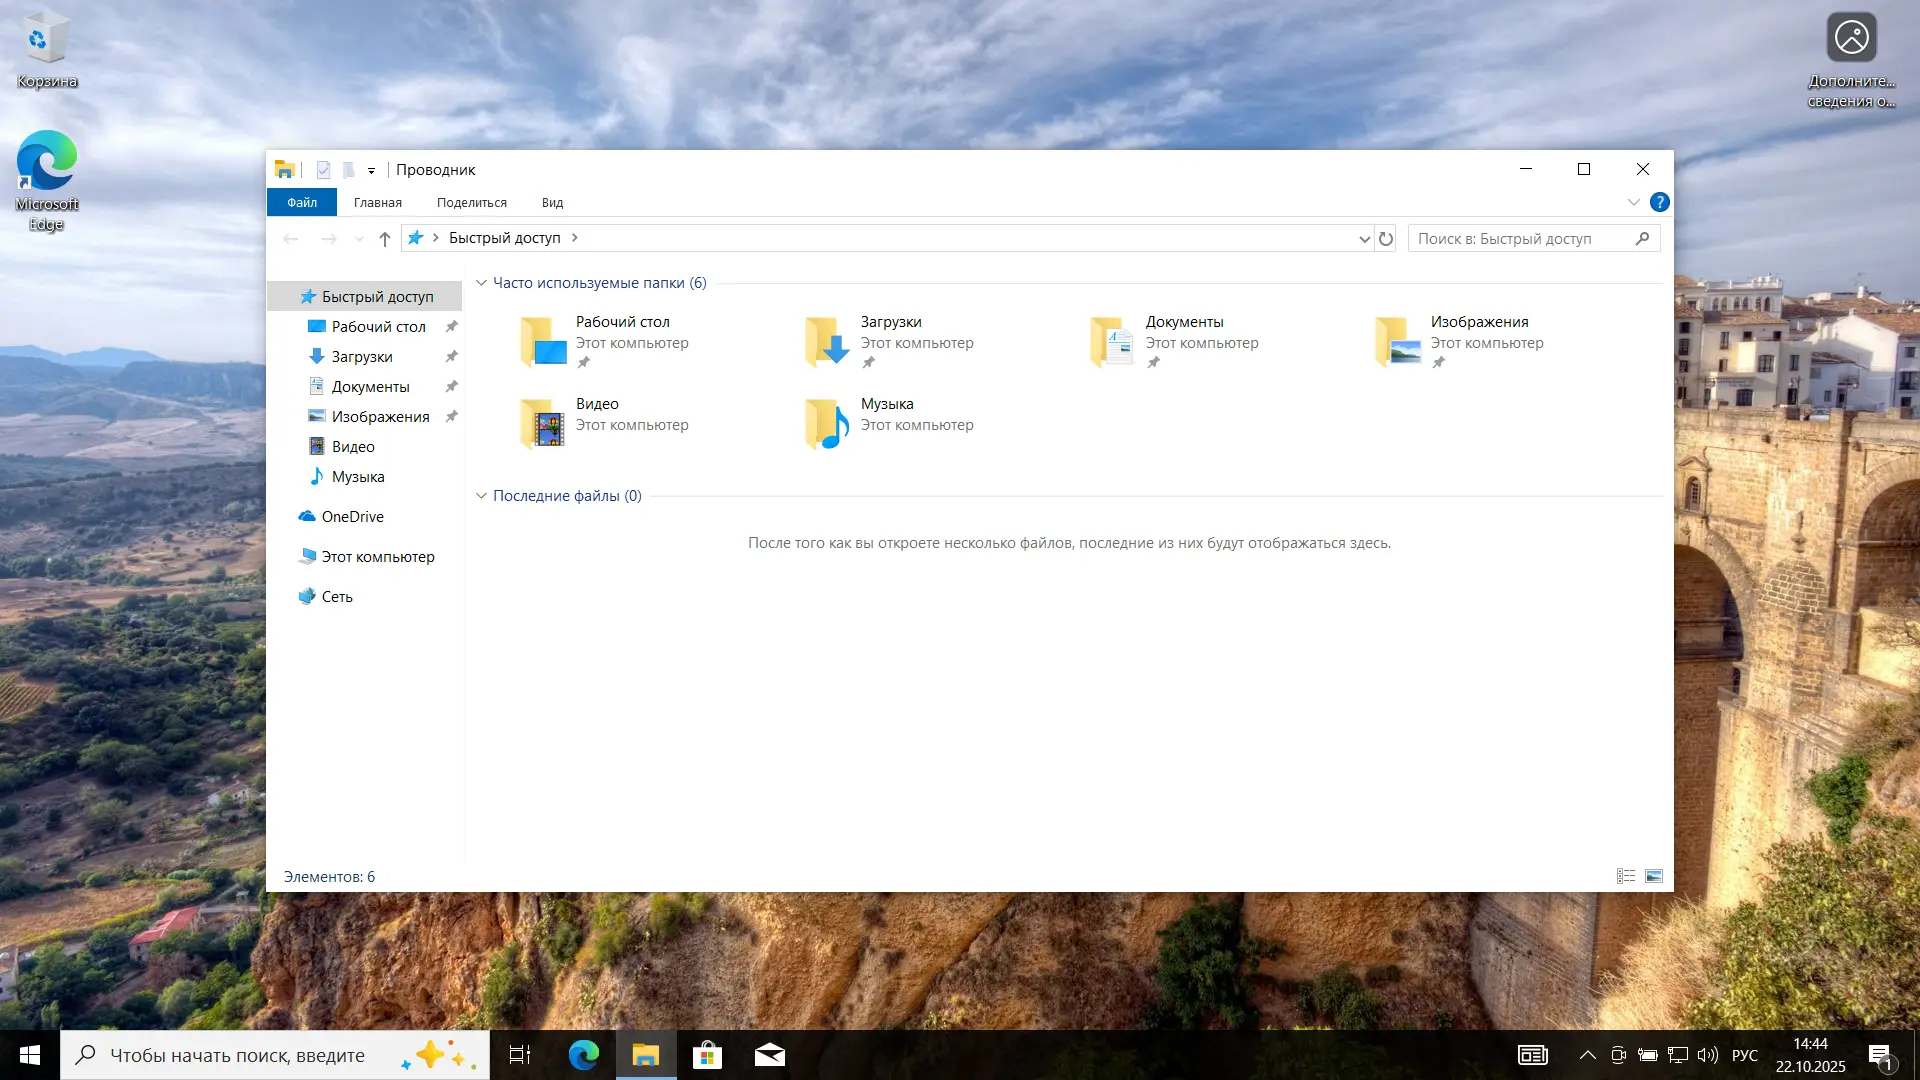Screen dimensions: 1920x1080
Task: Open the Help question mark icon
Action: [1659, 202]
